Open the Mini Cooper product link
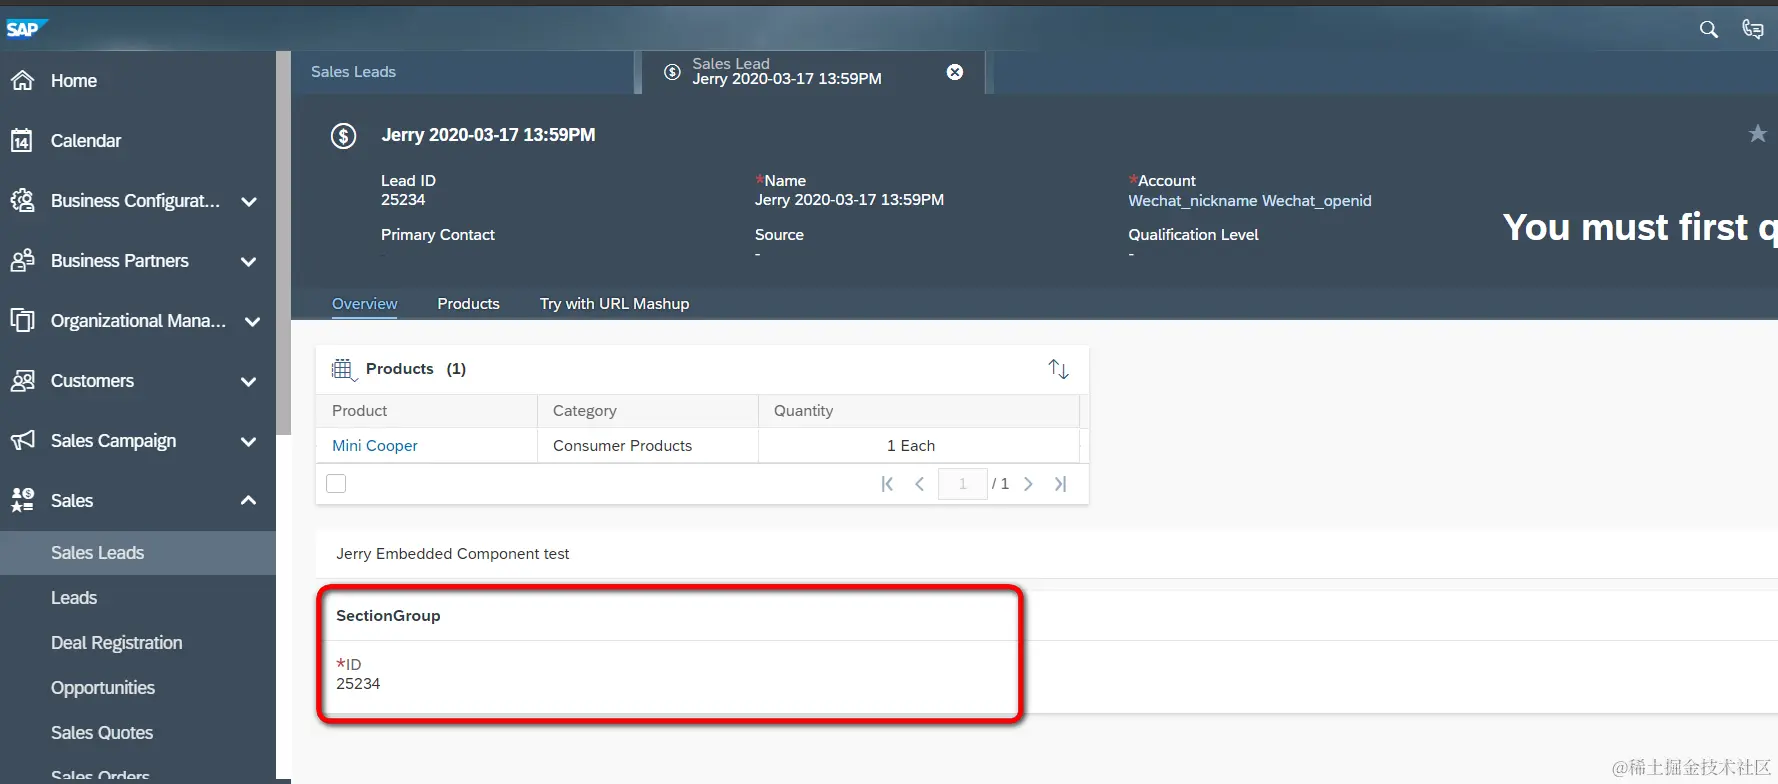Screen dimensions: 1778x784 (375, 446)
